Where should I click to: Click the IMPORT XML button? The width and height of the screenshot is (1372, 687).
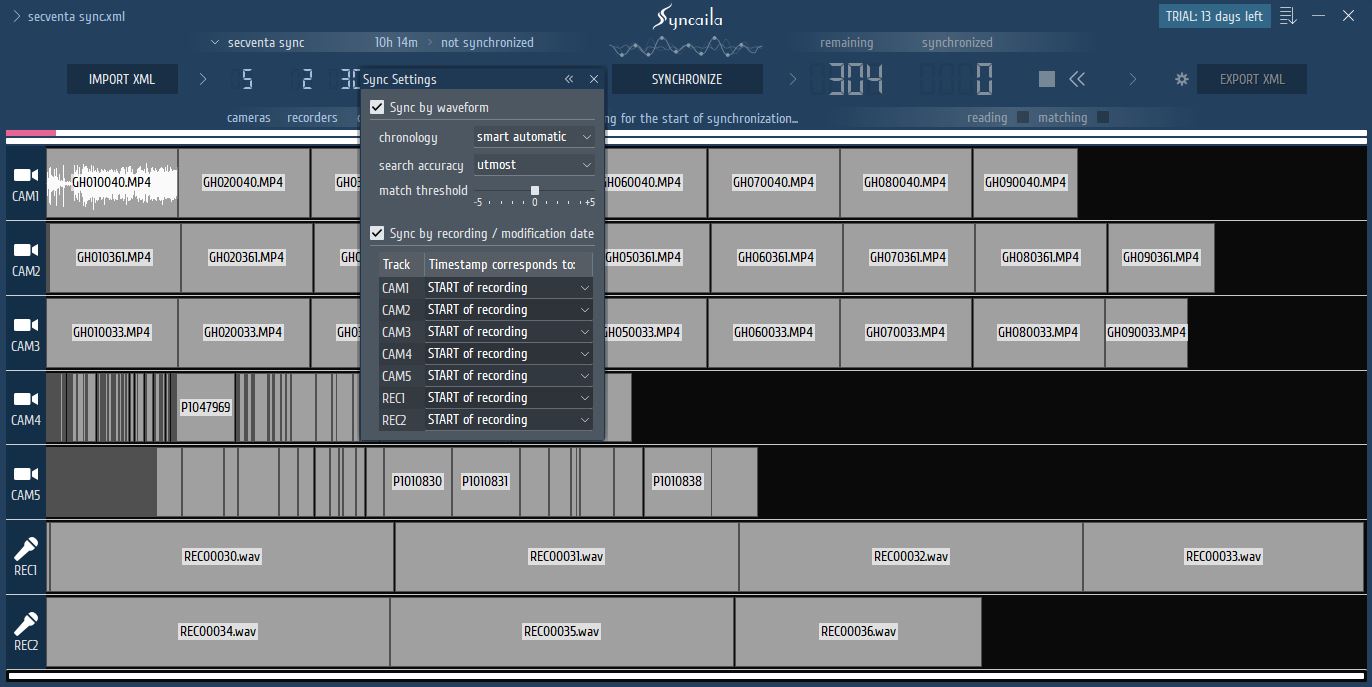pyautogui.click(x=122, y=79)
